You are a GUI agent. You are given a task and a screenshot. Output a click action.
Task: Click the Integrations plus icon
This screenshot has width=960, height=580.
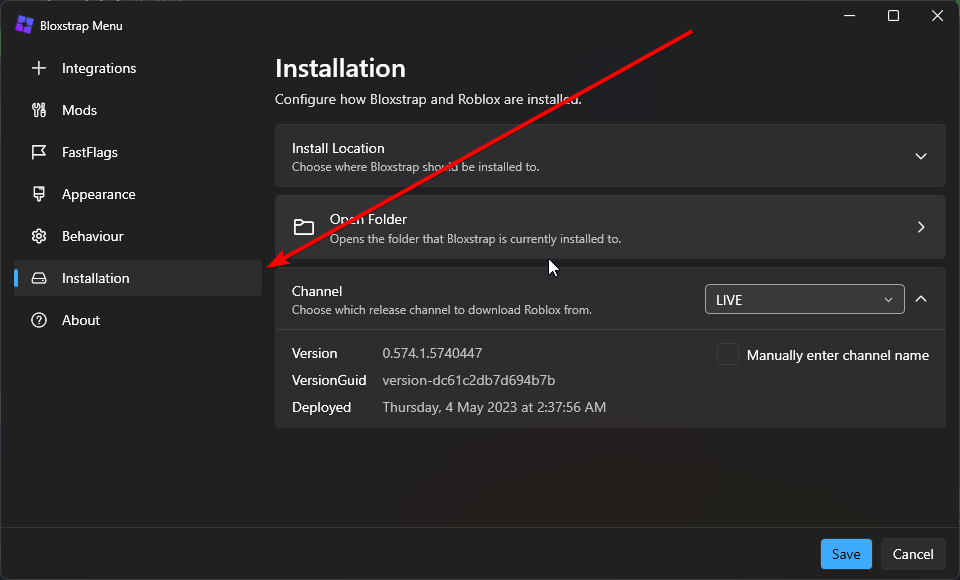(x=40, y=68)
